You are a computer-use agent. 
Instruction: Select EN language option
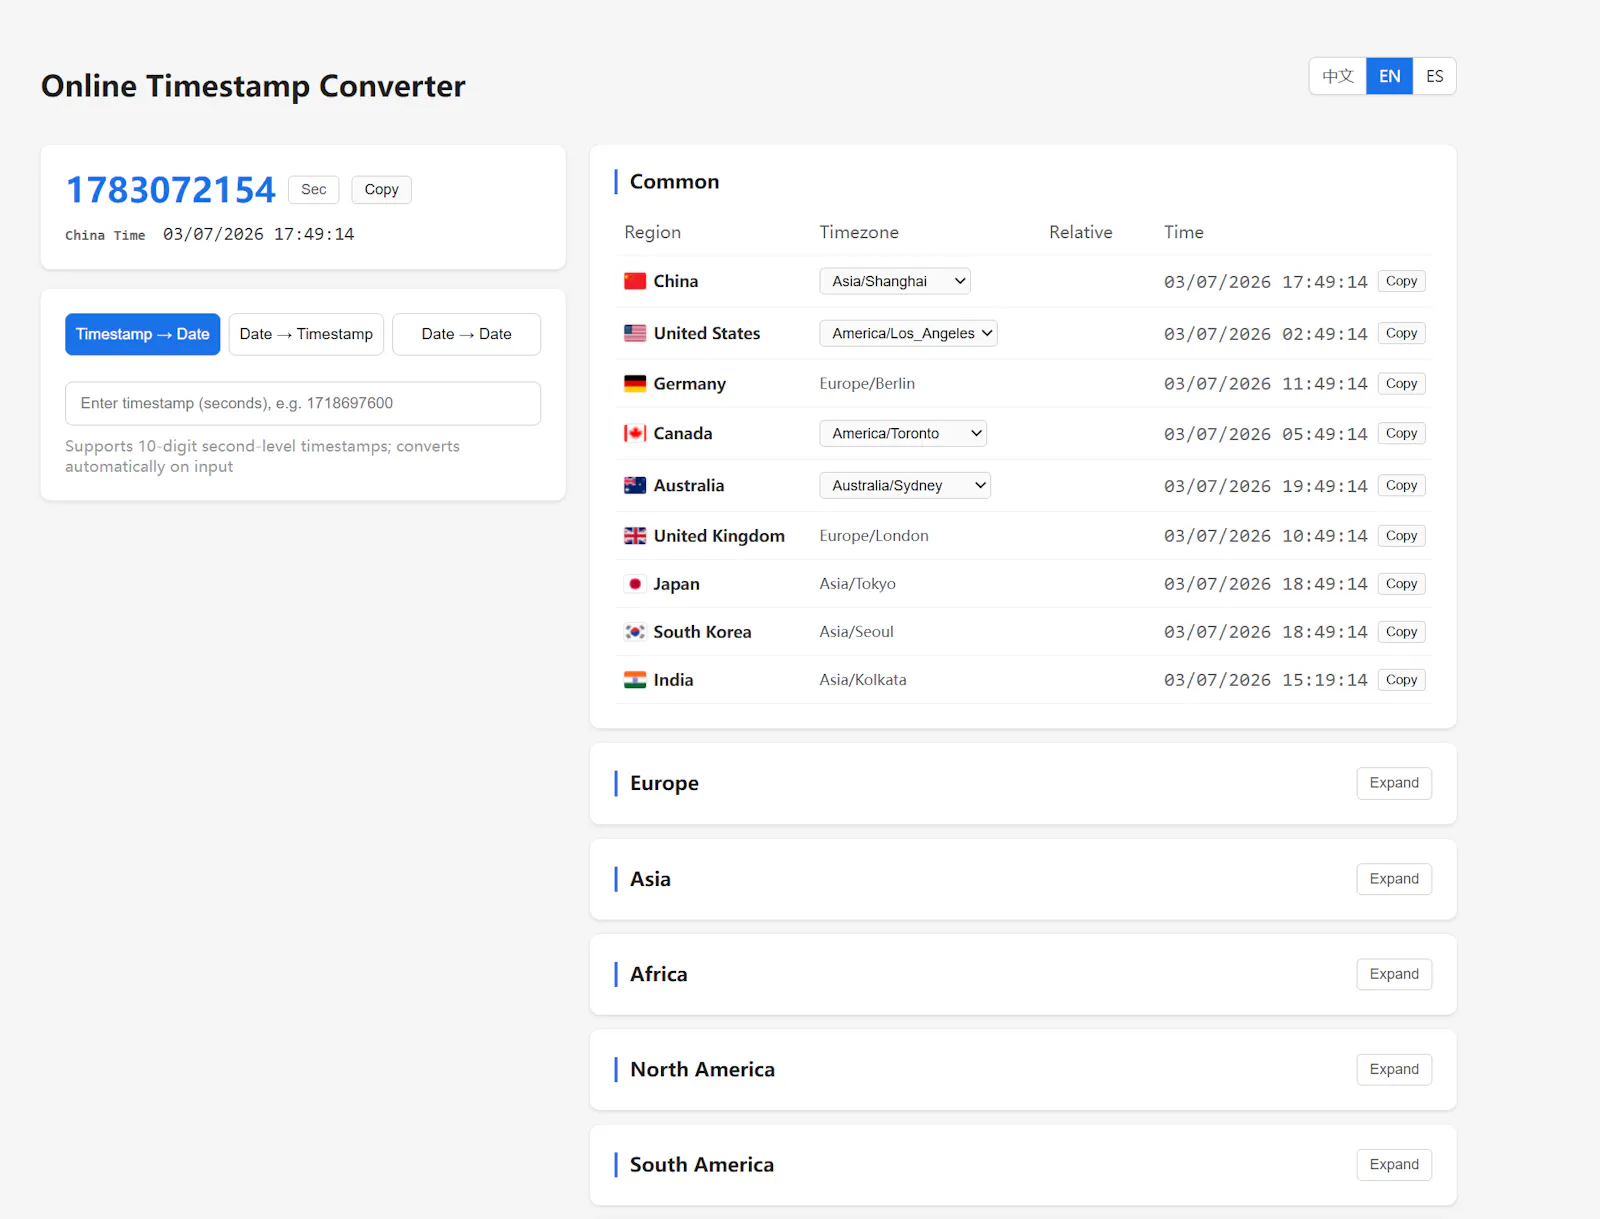pos(1390,76)
